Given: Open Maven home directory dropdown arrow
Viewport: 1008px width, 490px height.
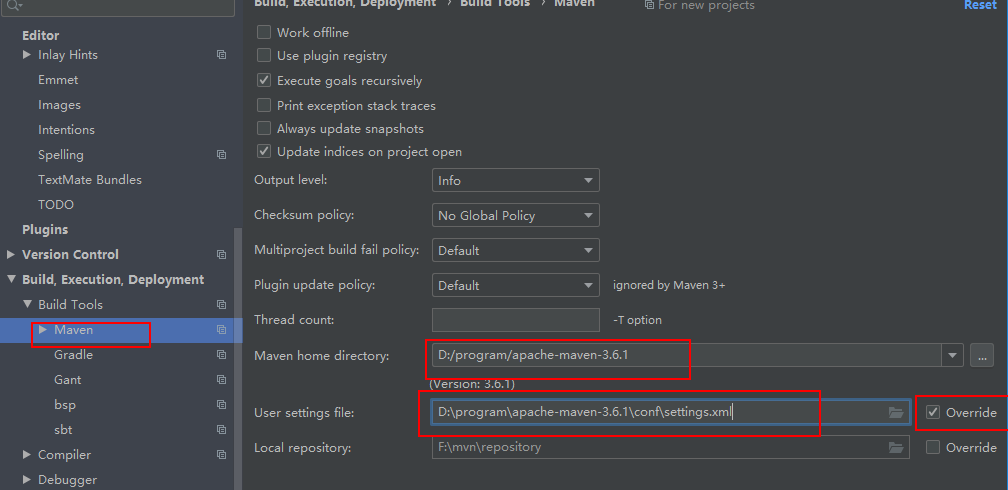Looking at the screenshot, I should (953, 355).
